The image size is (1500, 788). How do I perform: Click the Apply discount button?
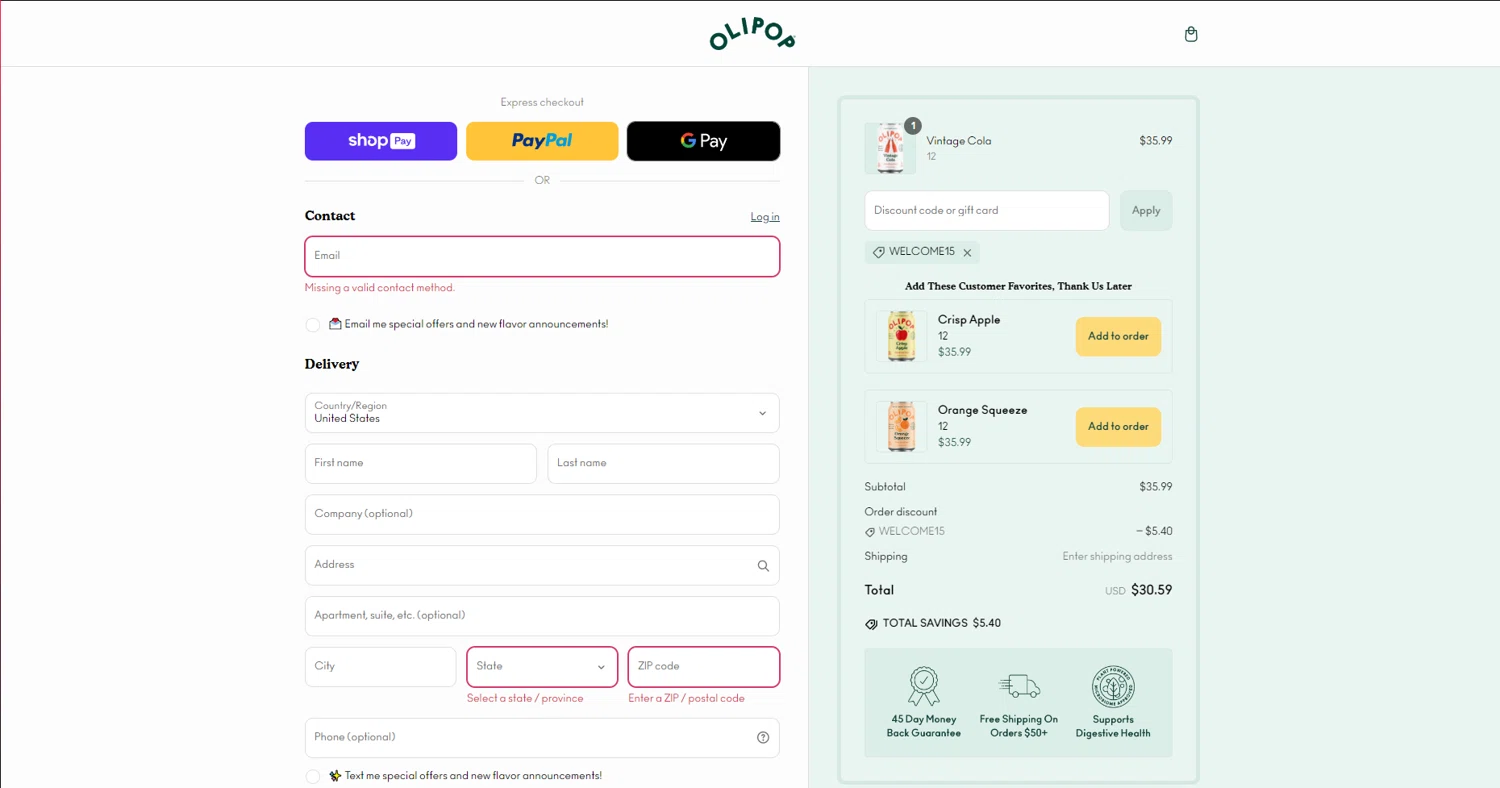1146,211
